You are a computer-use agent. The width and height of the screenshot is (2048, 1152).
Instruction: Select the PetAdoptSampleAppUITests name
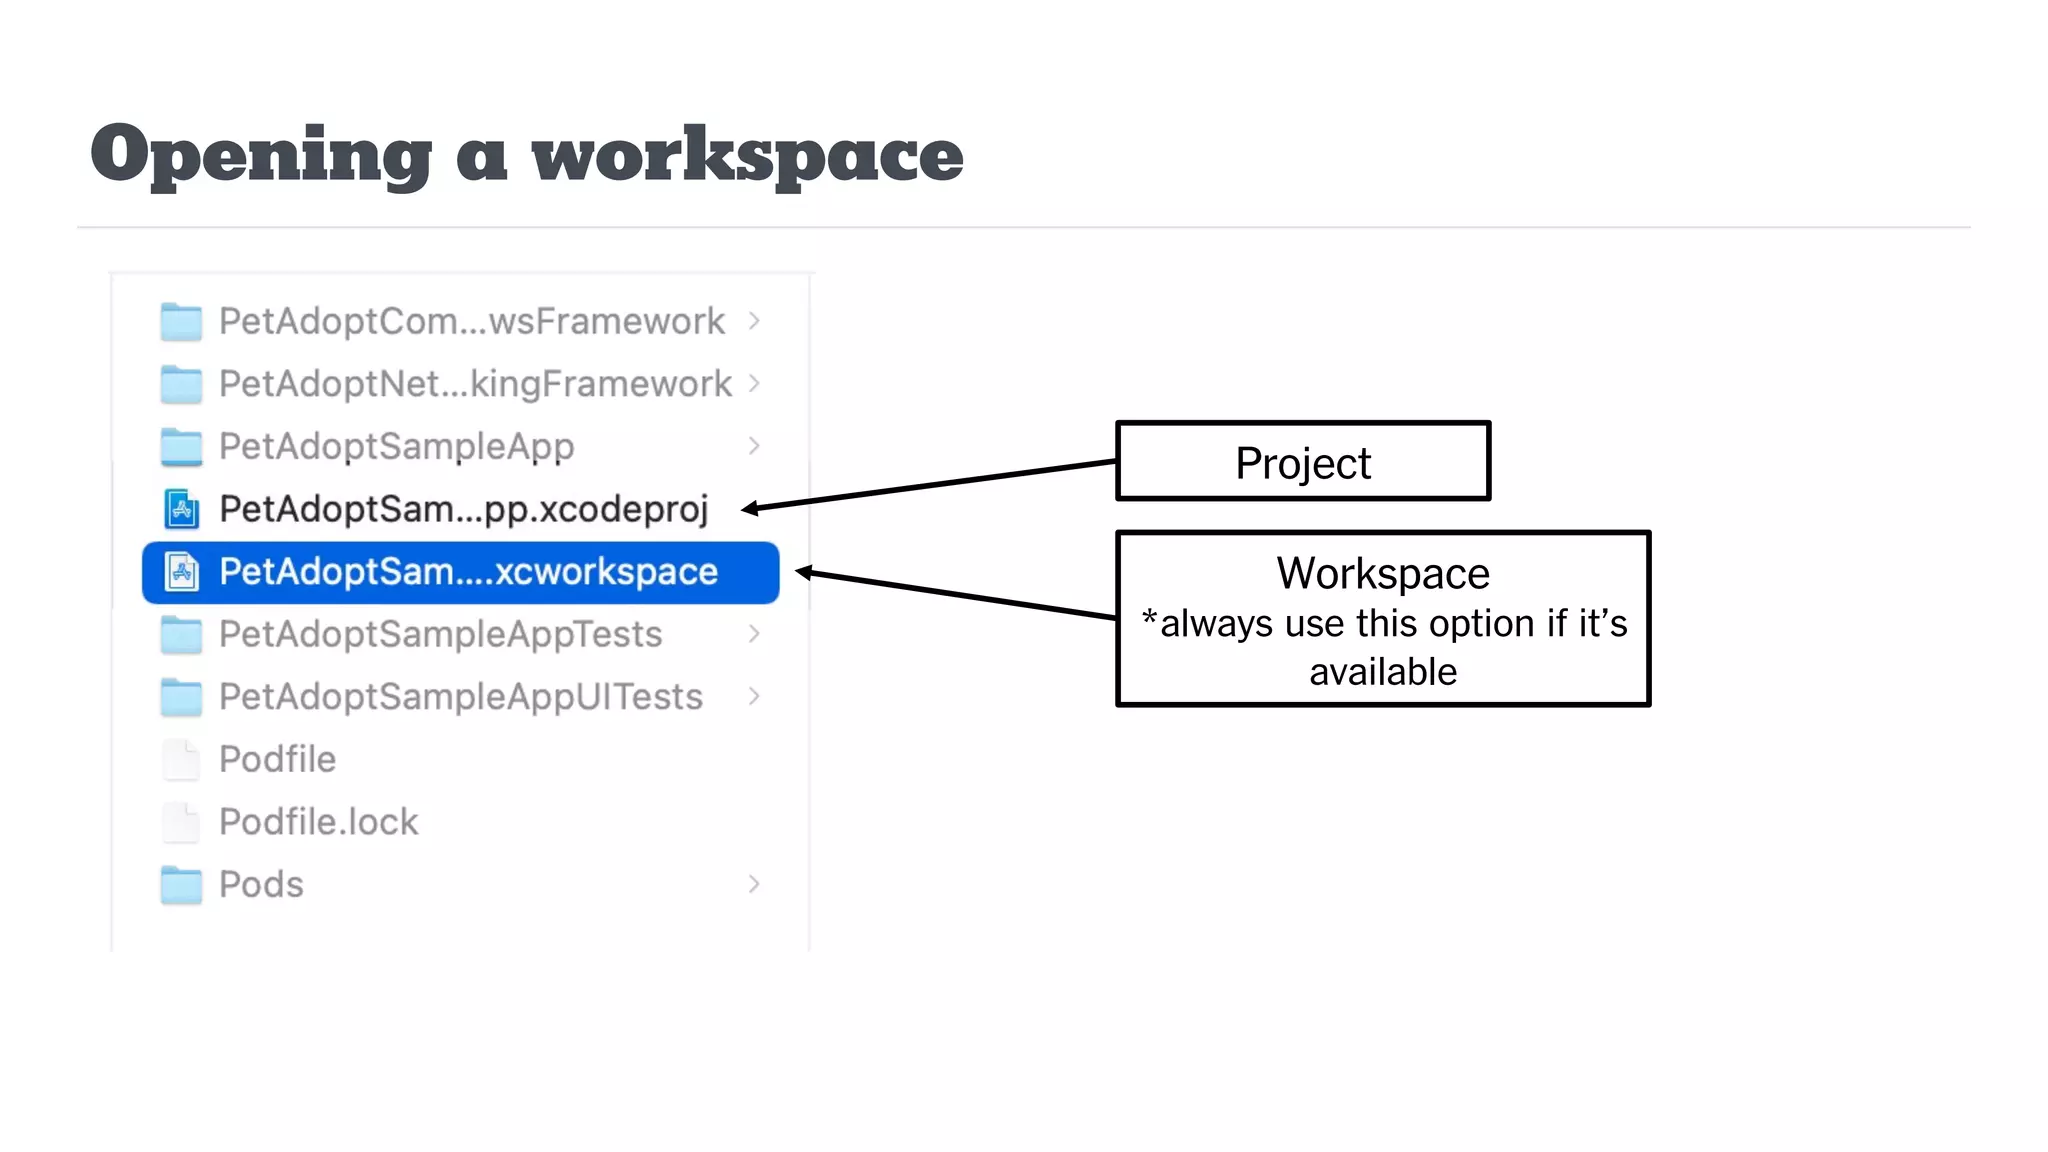coord(461,698)
